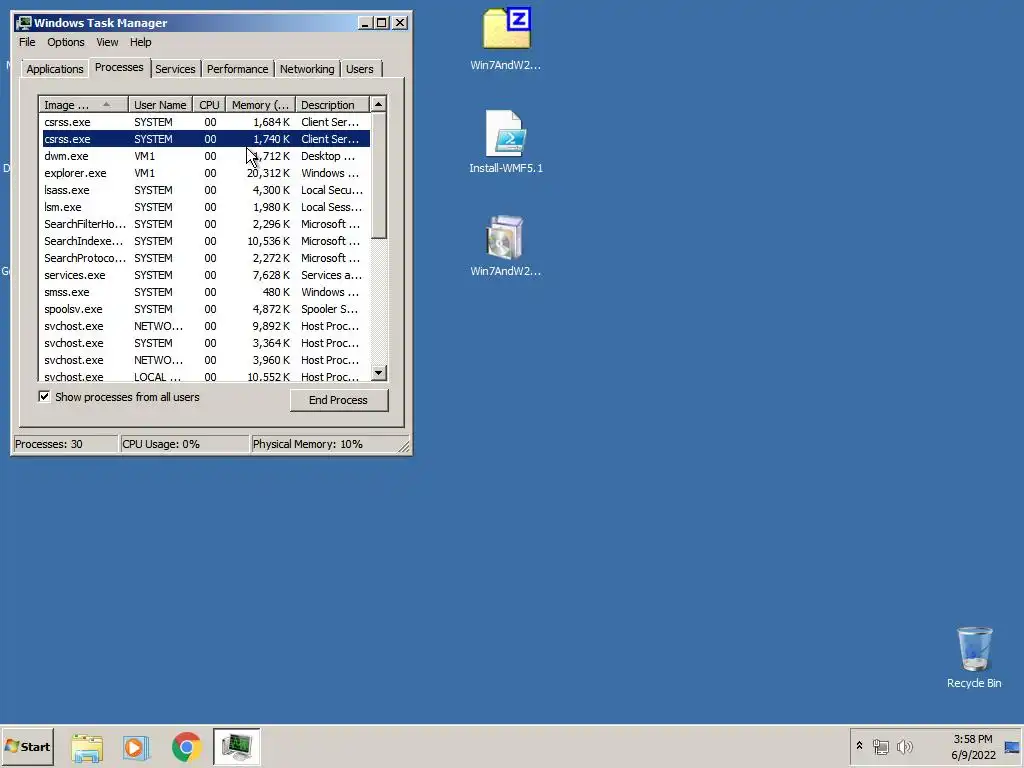
Task: Switch to the Performance tab
Action: [x=238, y=69]
